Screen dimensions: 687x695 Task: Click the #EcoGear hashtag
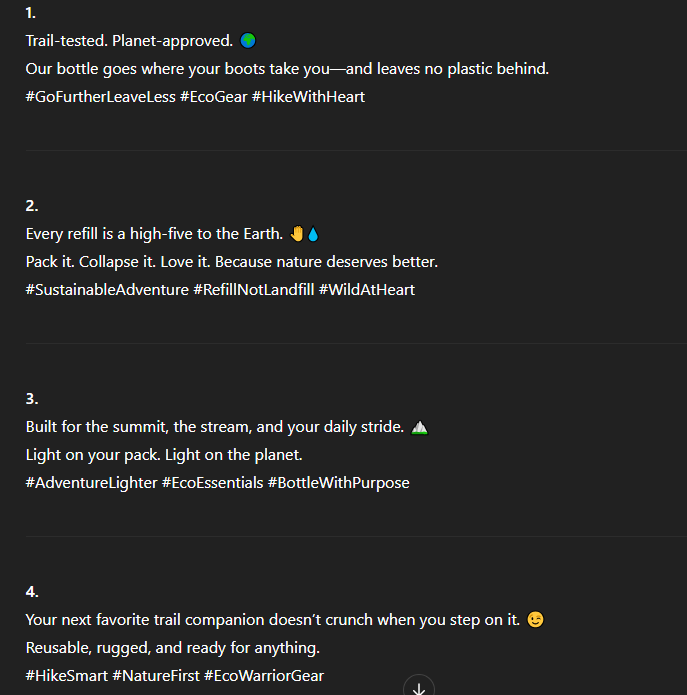click(214, 97)
